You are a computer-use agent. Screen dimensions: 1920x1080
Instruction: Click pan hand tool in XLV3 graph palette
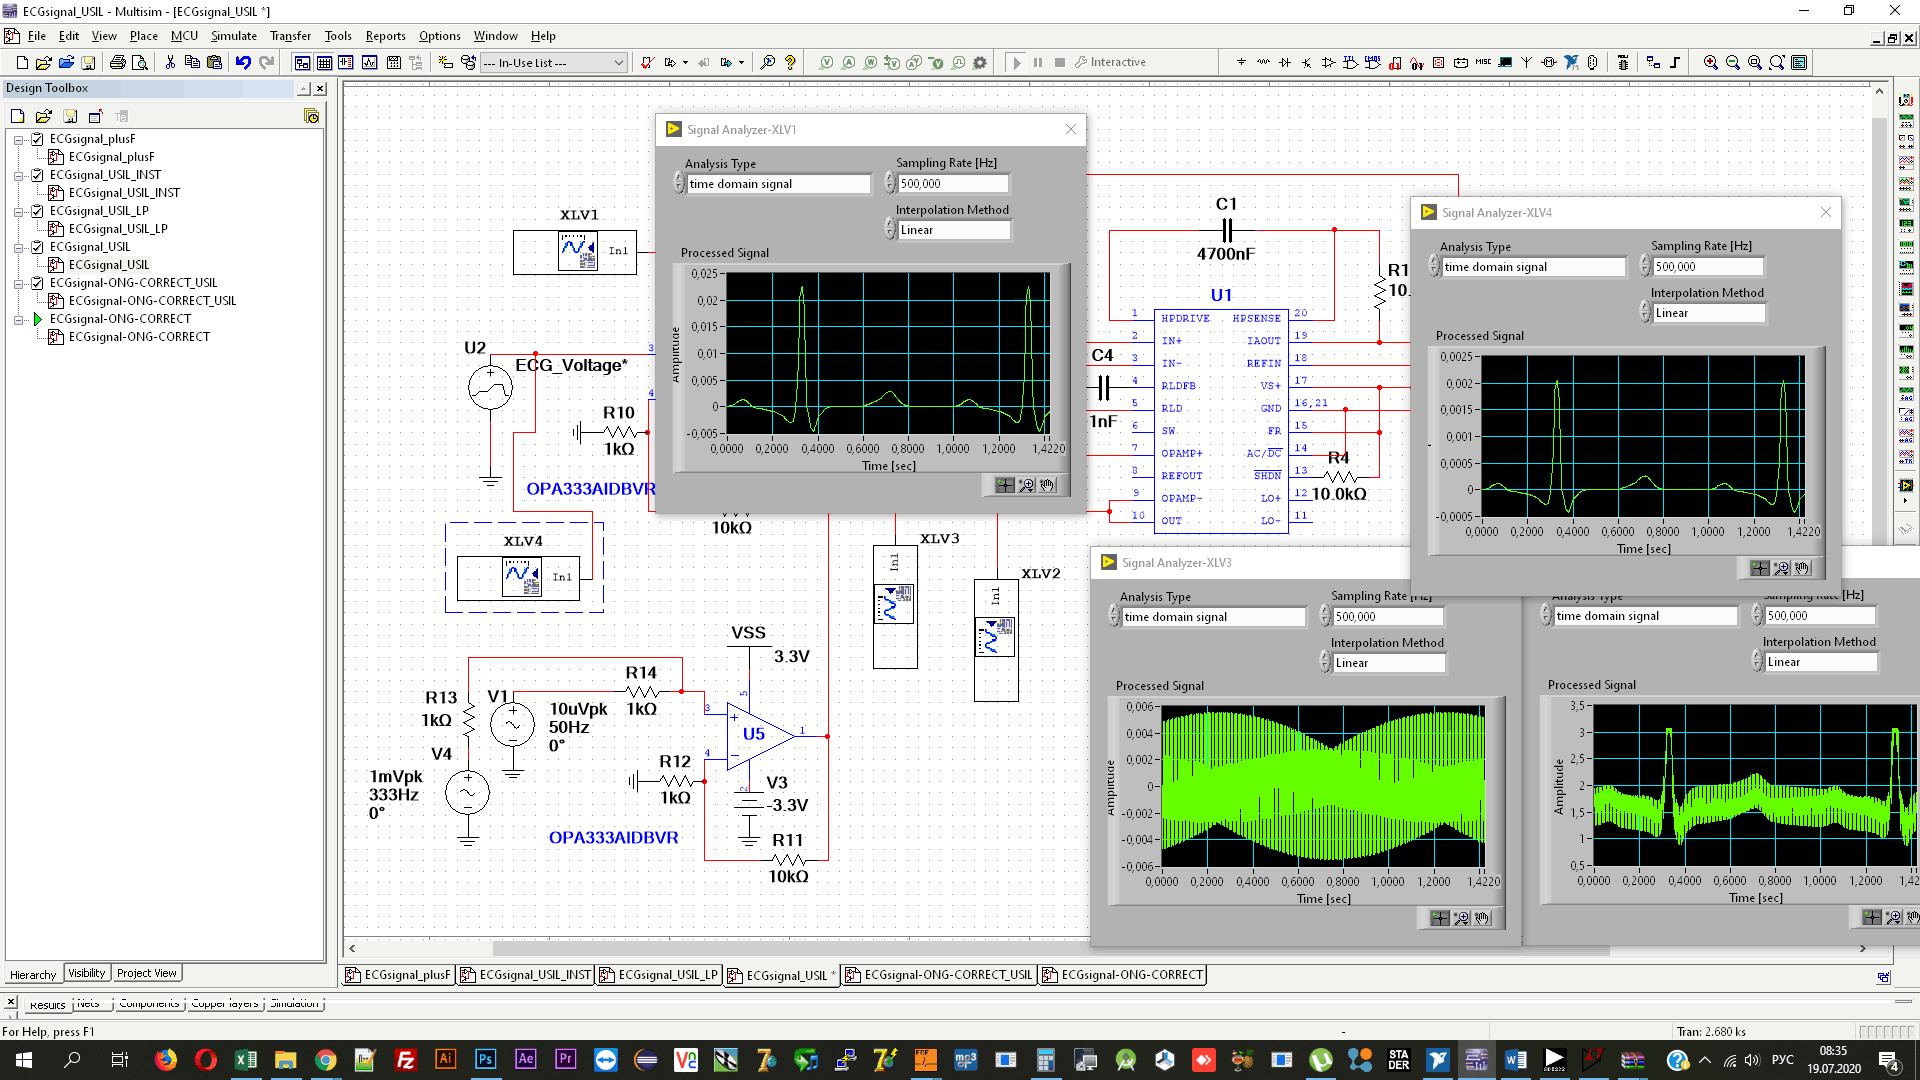click(1482, 918)
